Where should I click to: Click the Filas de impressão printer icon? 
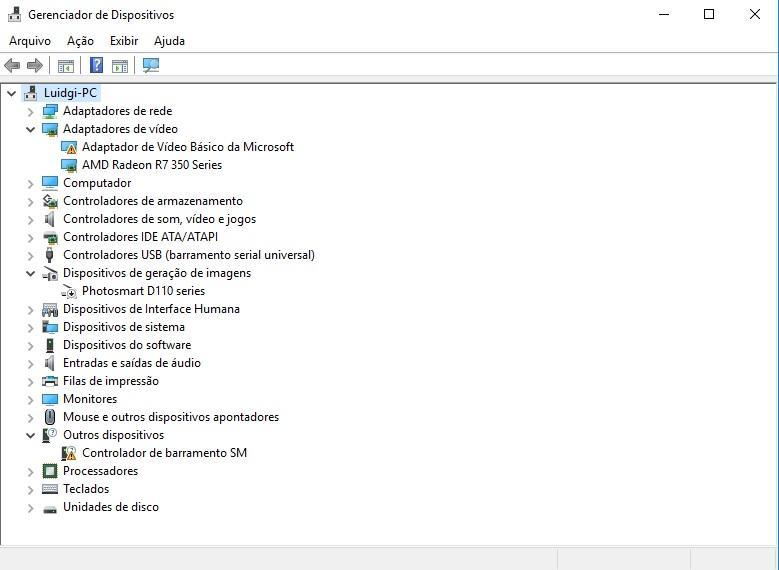[x=50, y=381]
